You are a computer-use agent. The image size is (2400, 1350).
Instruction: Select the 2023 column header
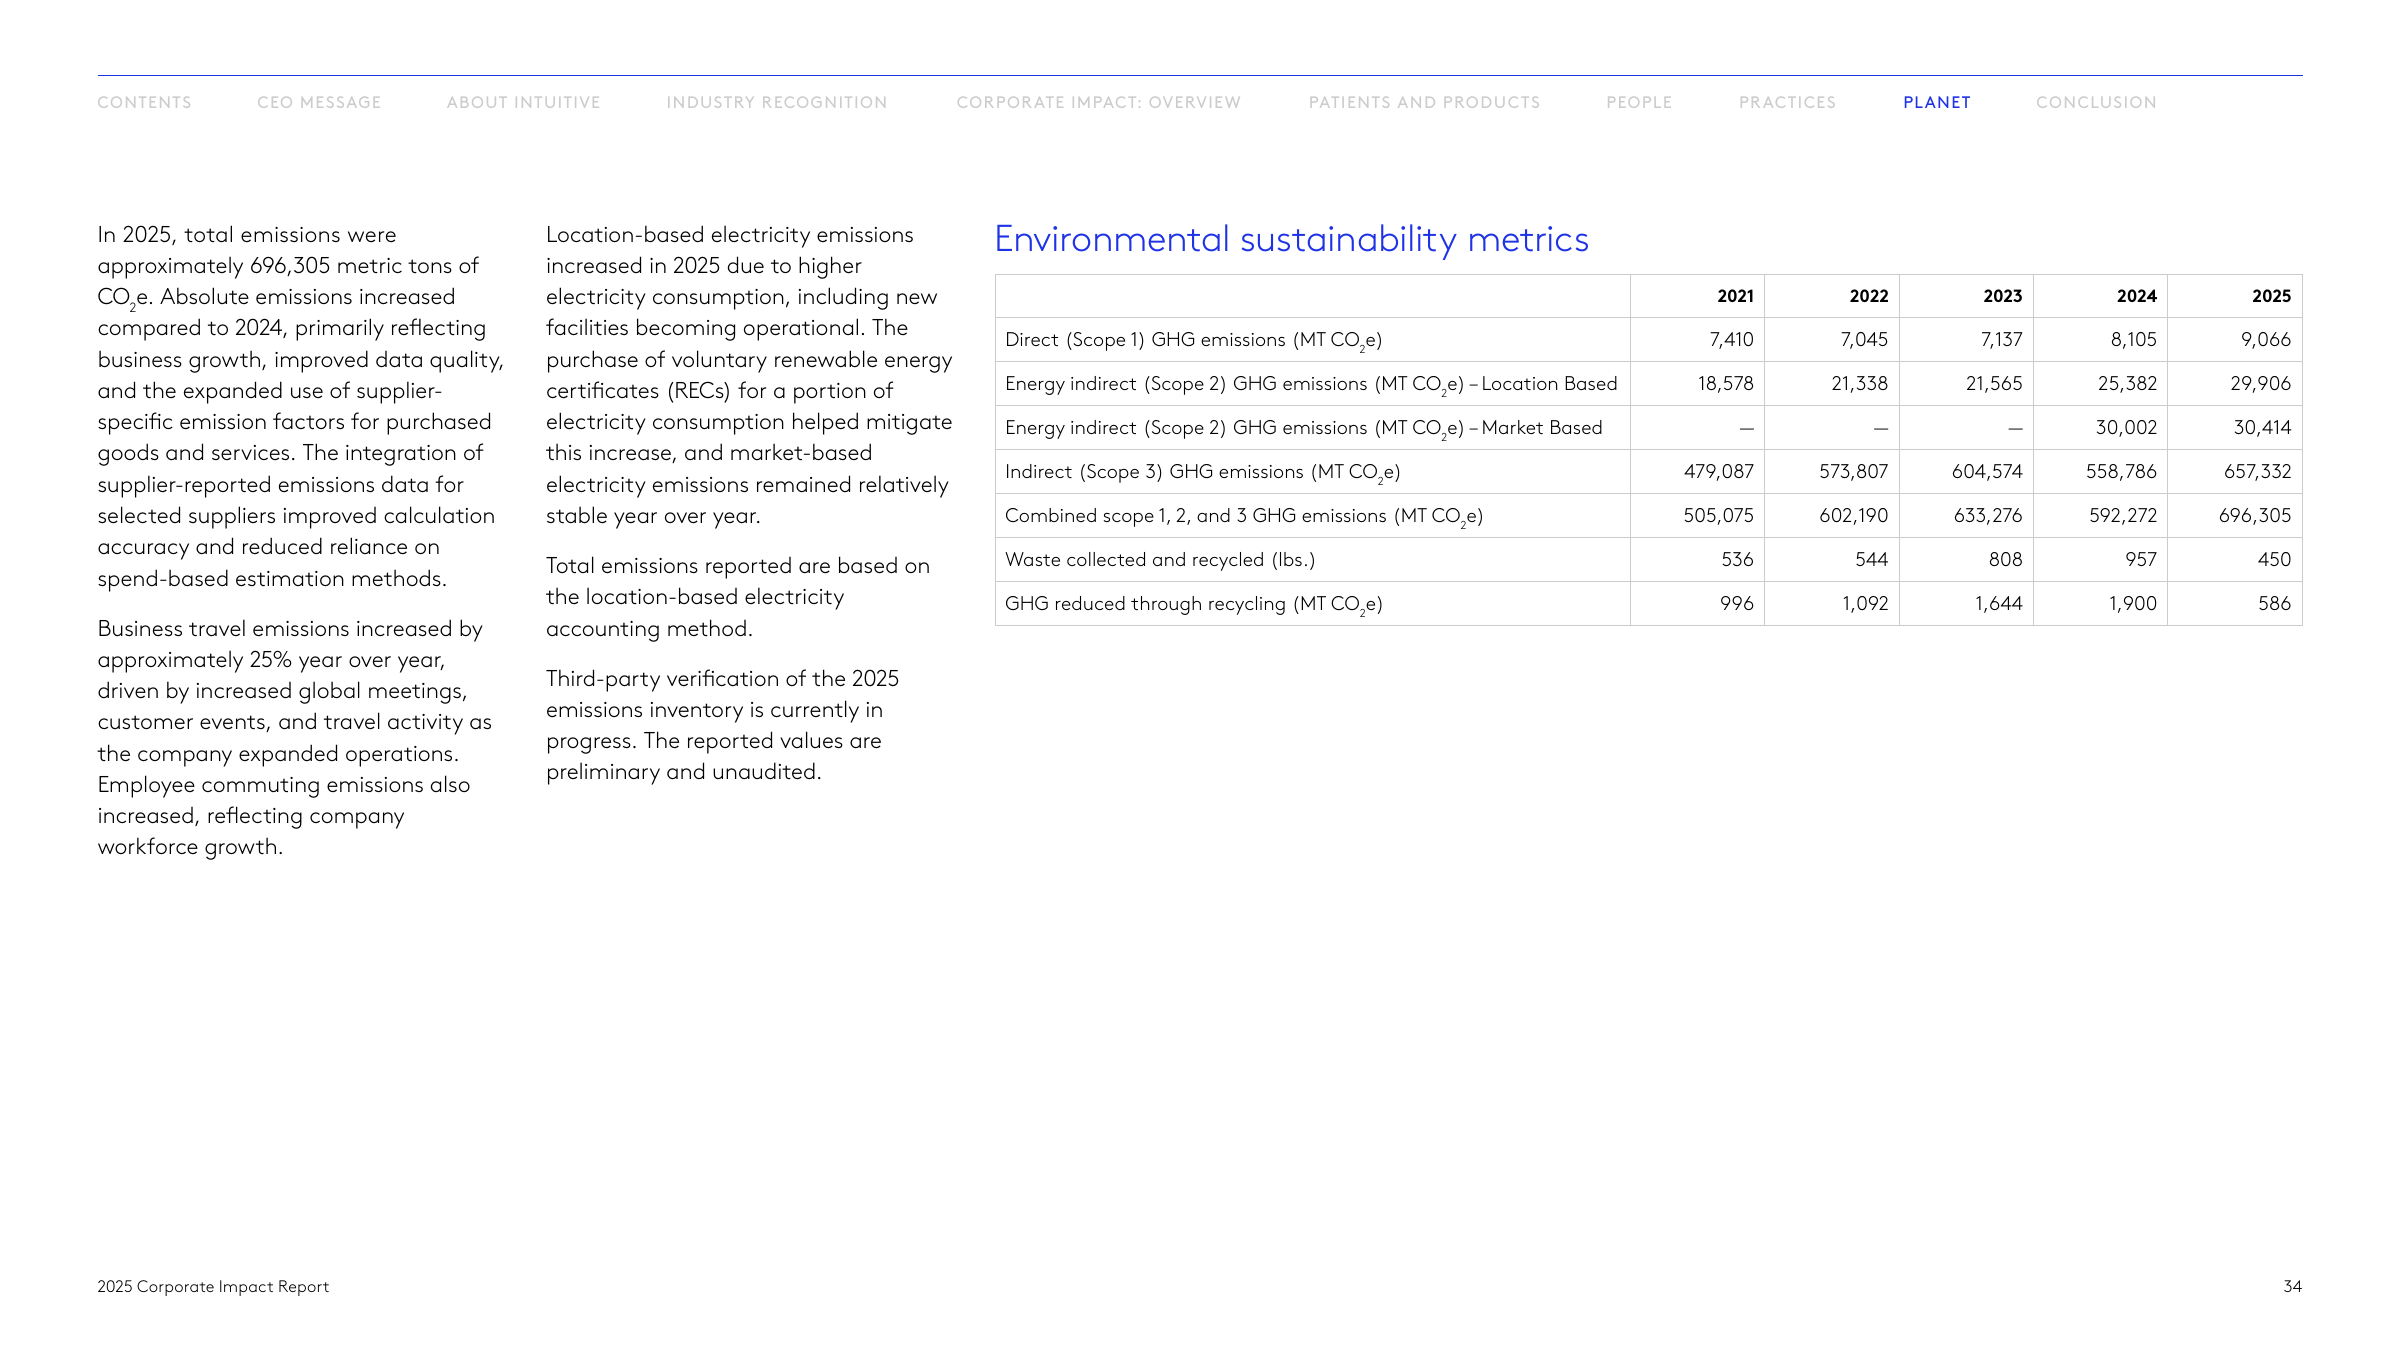pos(2002,296)
